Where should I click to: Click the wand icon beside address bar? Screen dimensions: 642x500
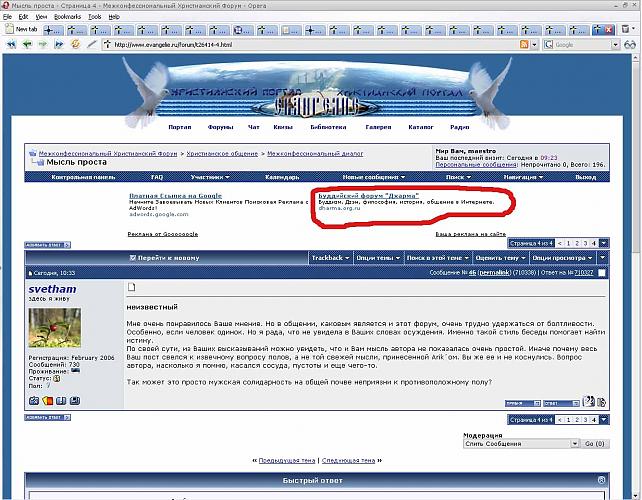[x=91, y=45]
